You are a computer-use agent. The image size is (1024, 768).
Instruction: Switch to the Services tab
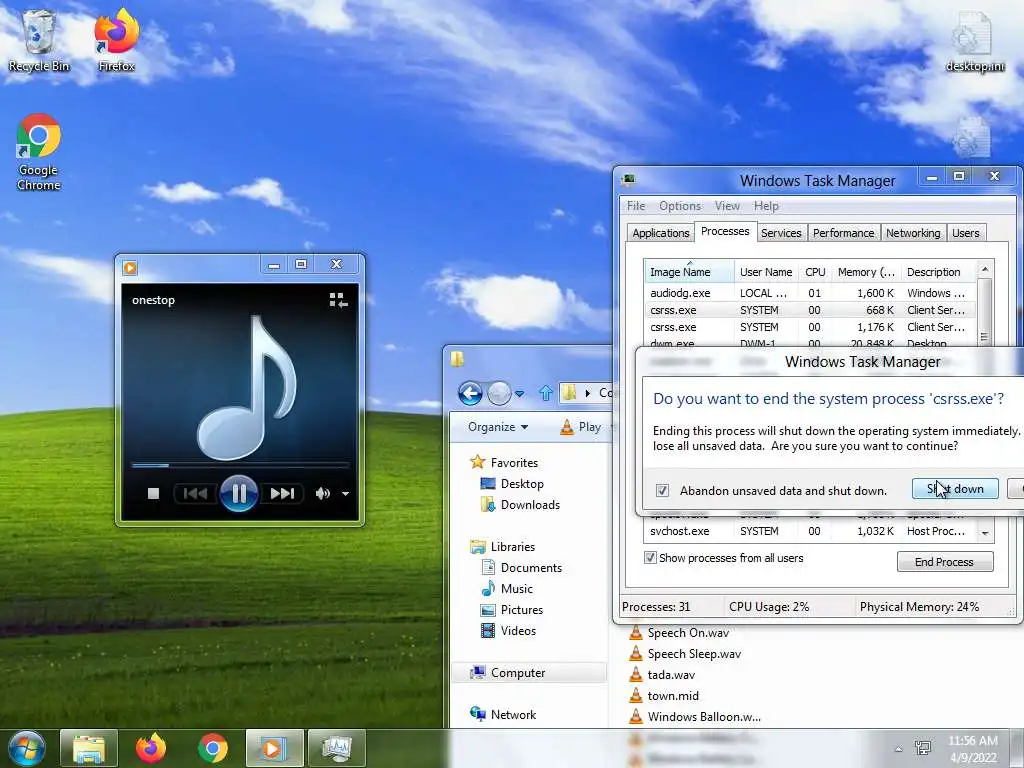coord(781,233)
